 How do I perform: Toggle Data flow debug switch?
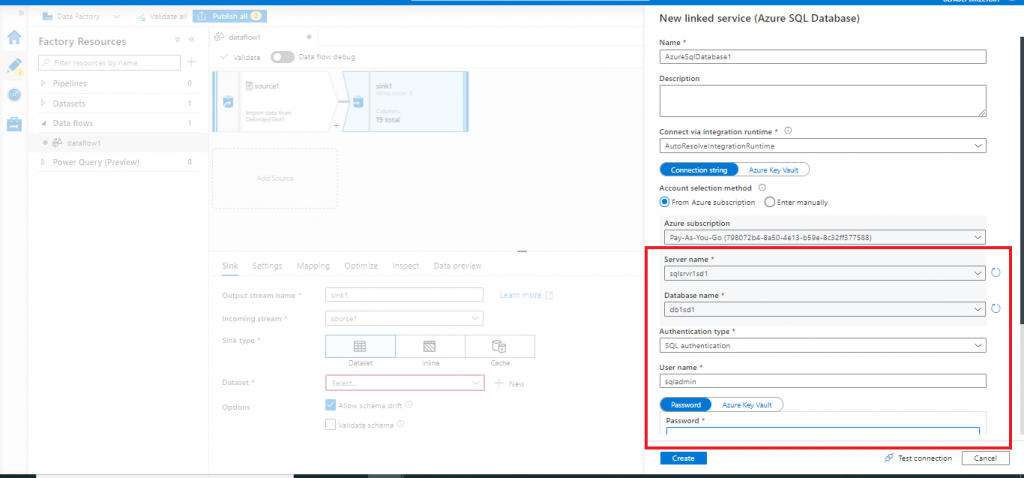[282, 57]
